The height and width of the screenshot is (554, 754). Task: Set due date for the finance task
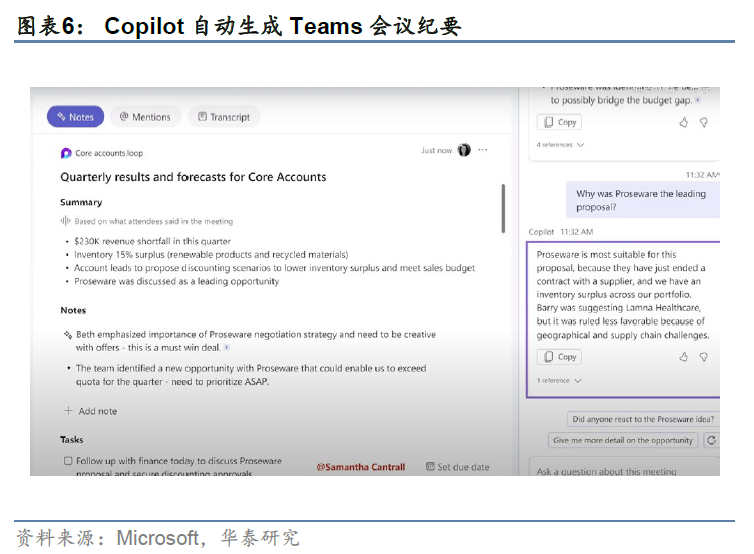click(458, 467)
